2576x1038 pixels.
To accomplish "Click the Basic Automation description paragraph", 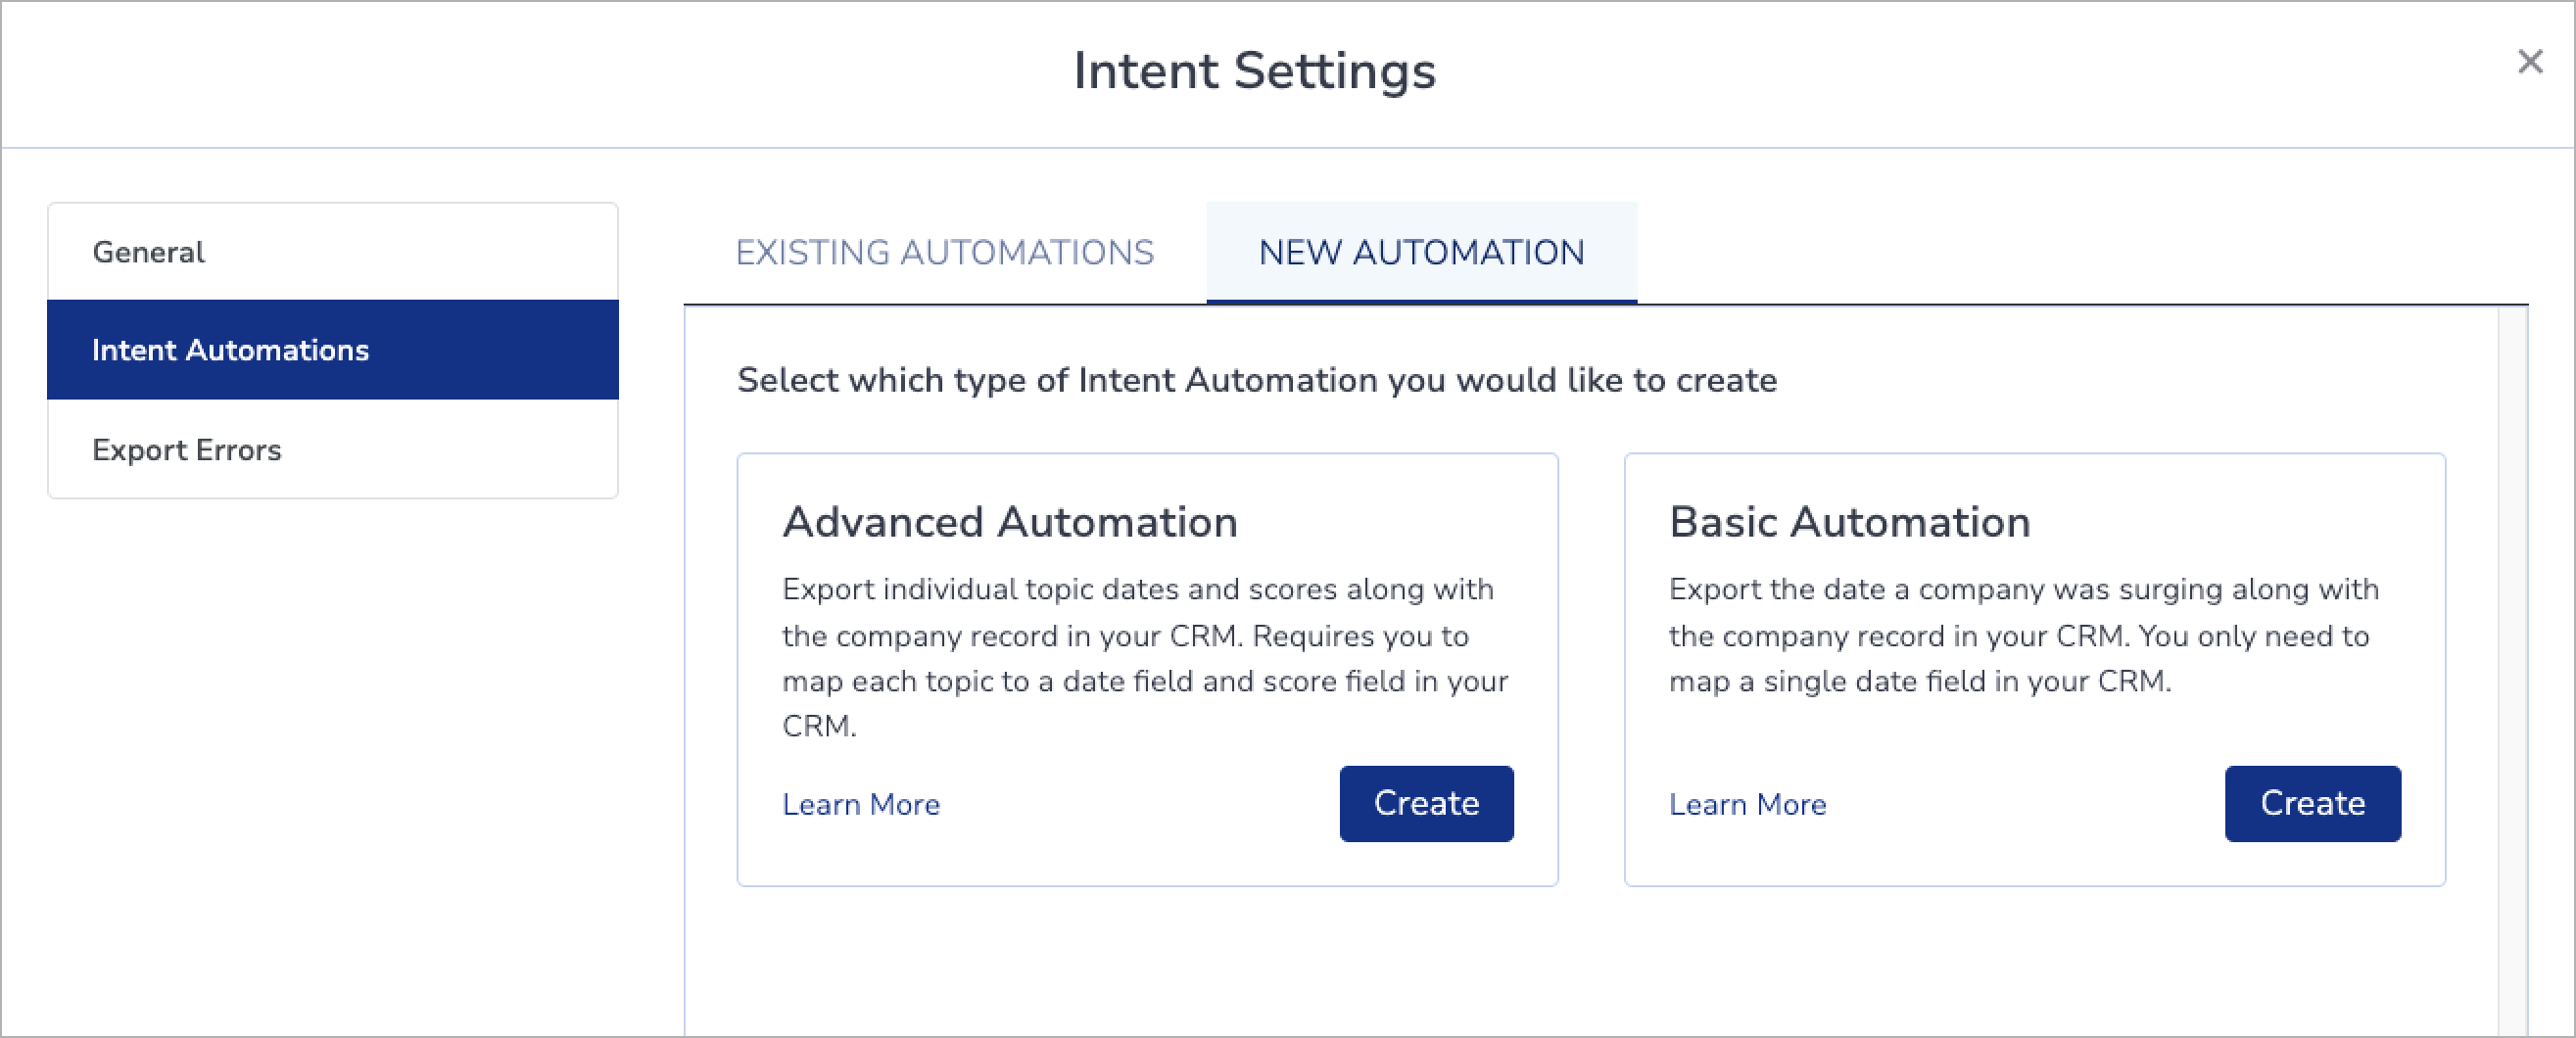I will click(2024, 635).
